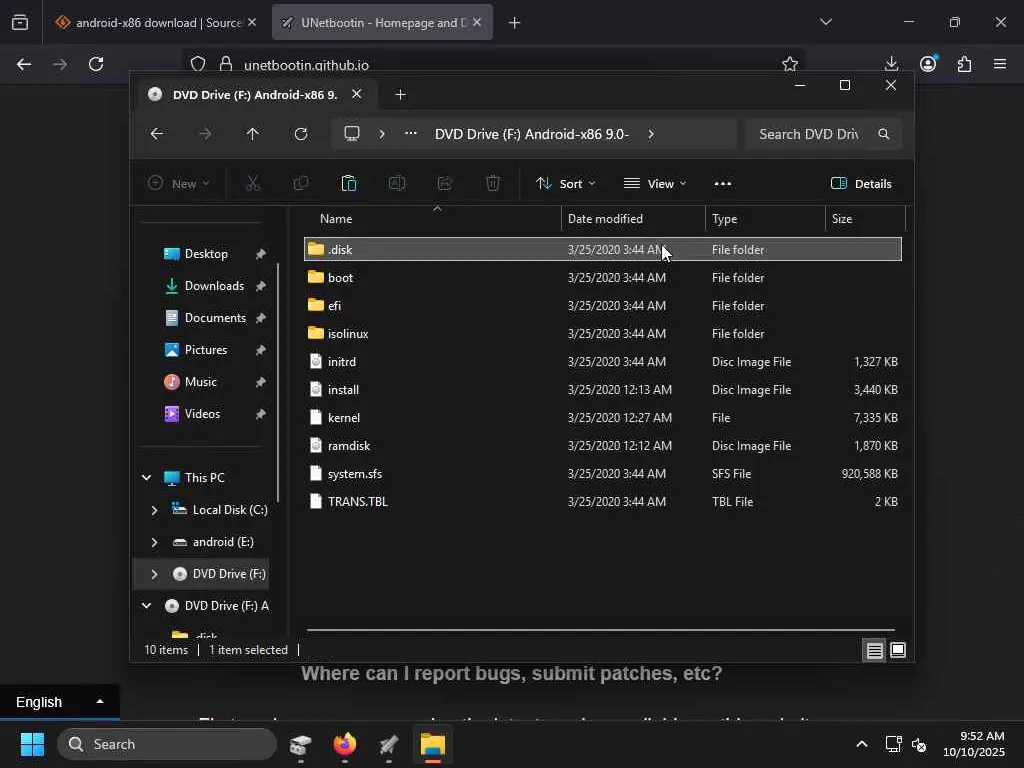The image size is (1024, 768).
Task: Select the kernel file row
Action: coord(603,417)
